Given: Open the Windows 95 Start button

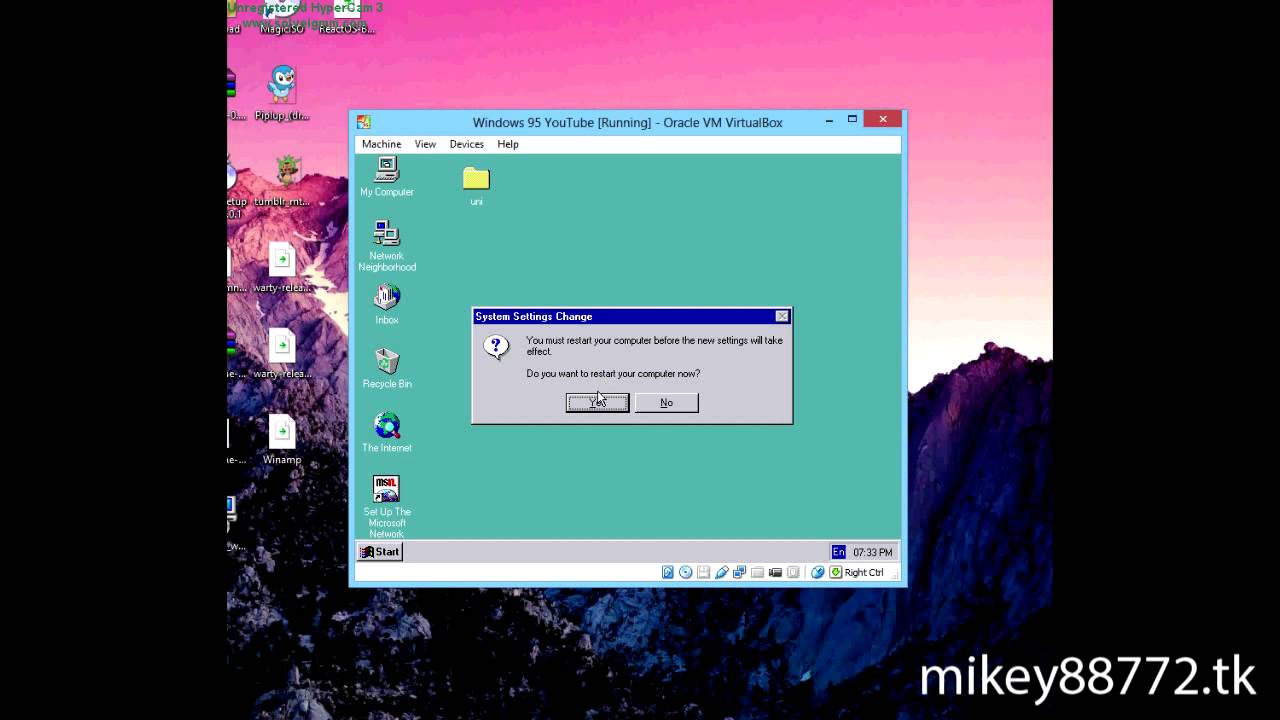Looking at the screenshot, I should [380, 552].
